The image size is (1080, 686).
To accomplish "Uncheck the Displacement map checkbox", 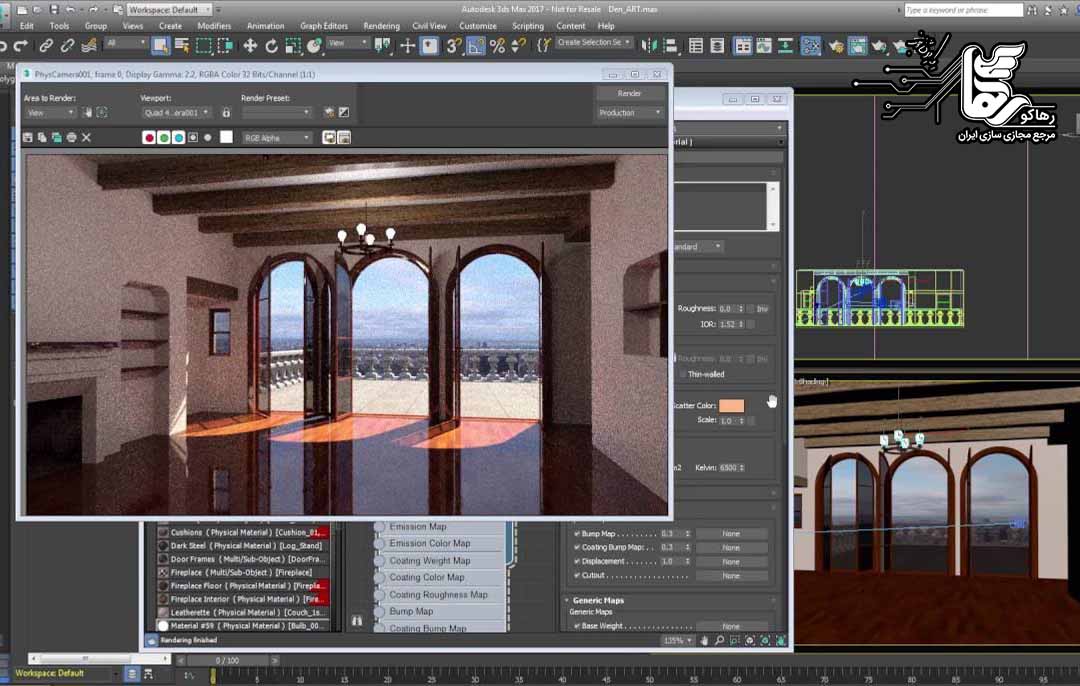I will (577, 562).
